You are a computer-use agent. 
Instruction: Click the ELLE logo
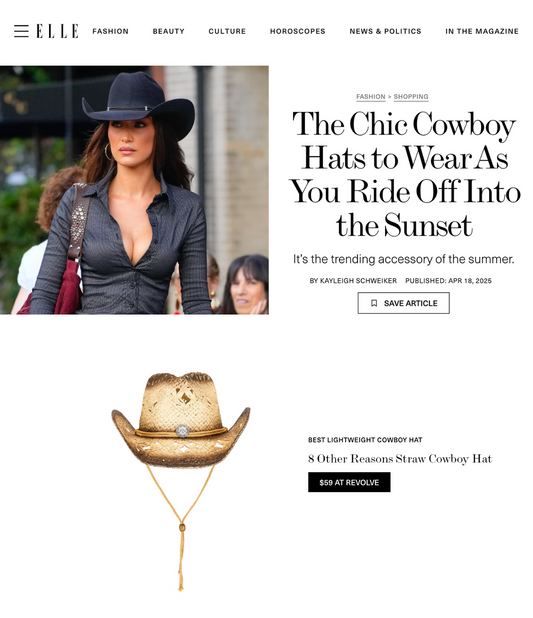[x=58, y=31]
